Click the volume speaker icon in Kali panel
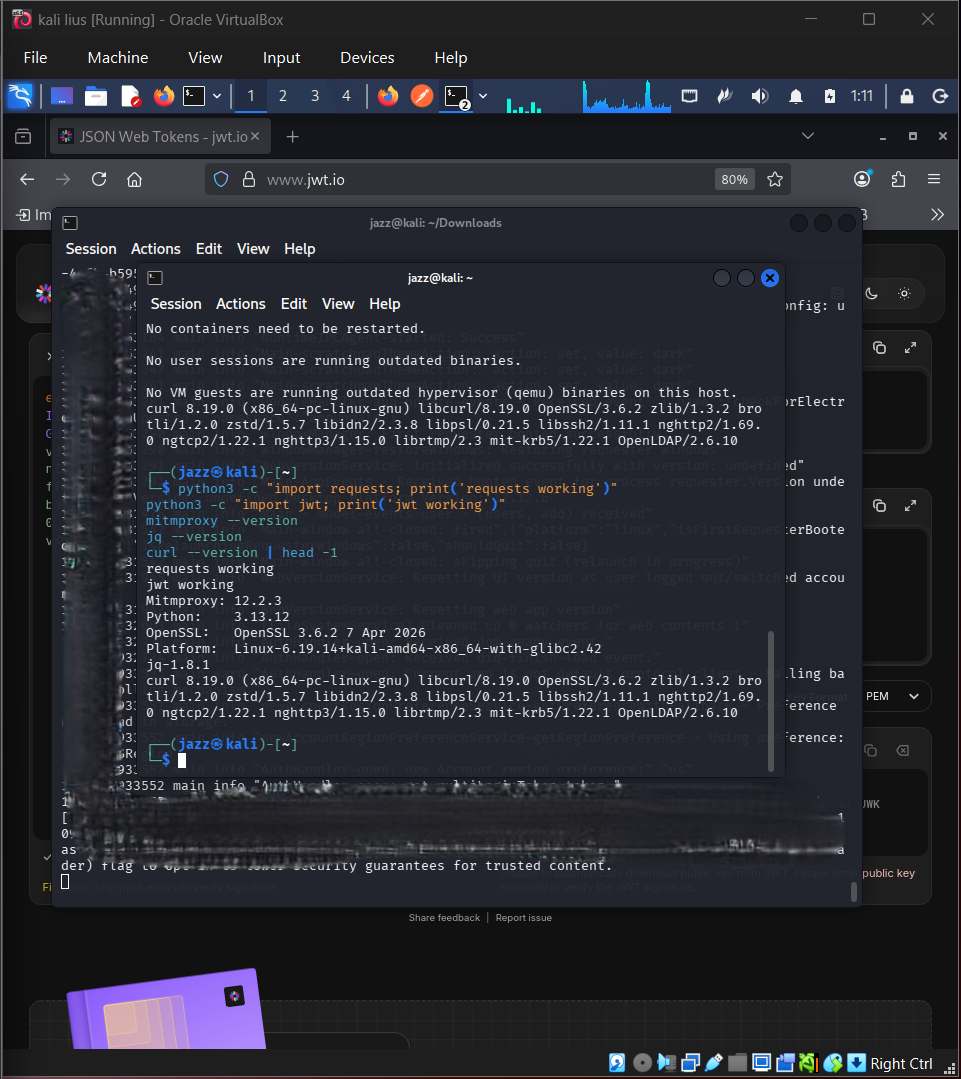Screen dimensions: 961x1079 [759, 96]
